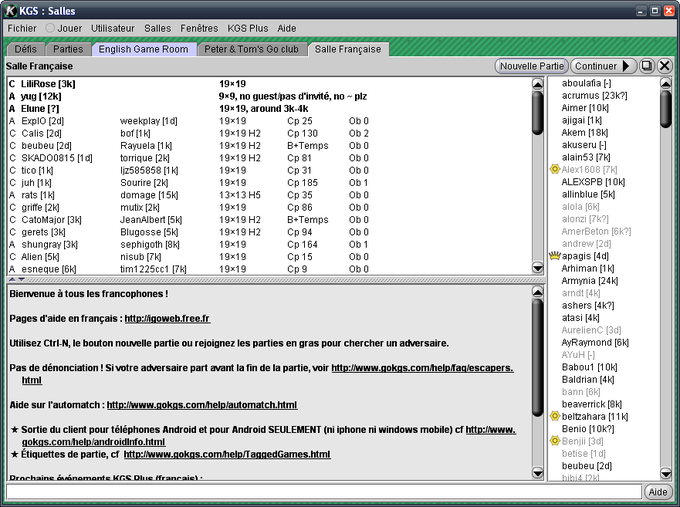The width and height of the screenshot is (680, 507).
Task: Click the chat pane scrollbar thumb
Action: click(x=537, y=357)
